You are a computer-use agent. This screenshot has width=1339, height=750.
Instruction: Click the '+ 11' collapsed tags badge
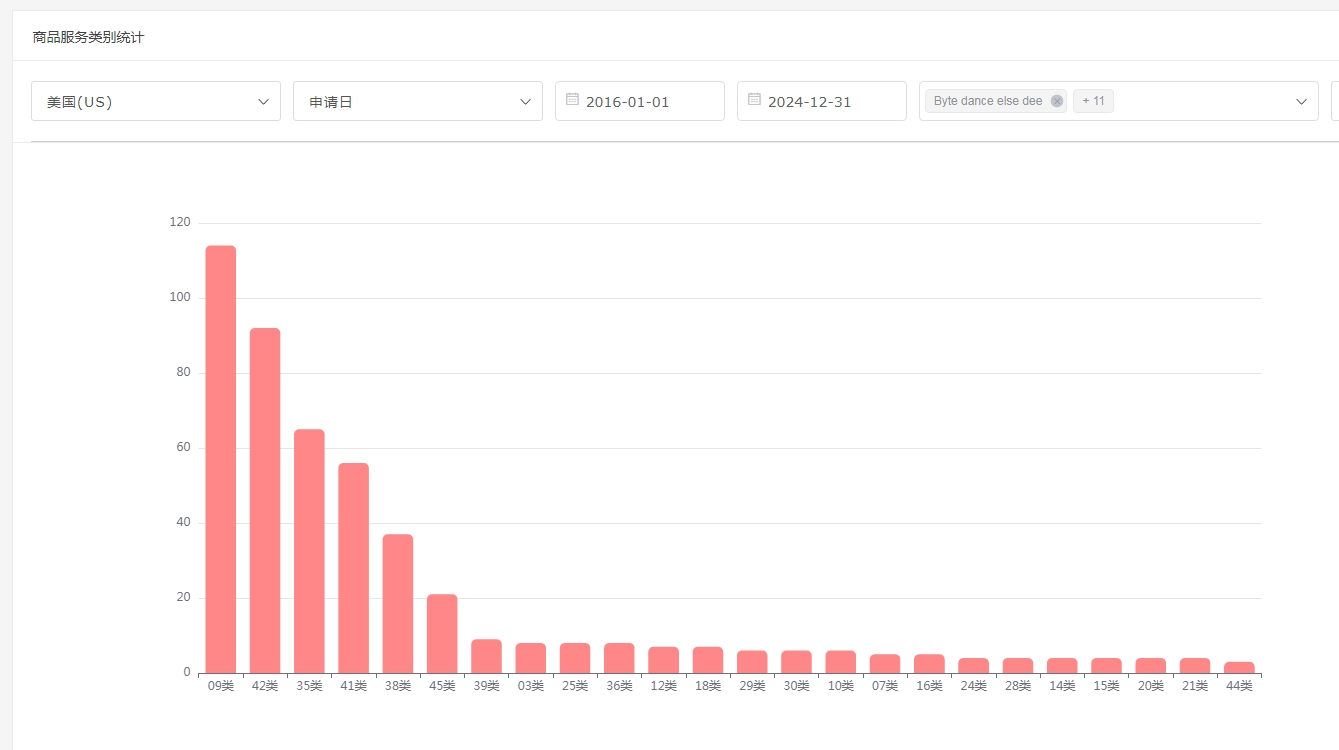(x=1093, y=101)
